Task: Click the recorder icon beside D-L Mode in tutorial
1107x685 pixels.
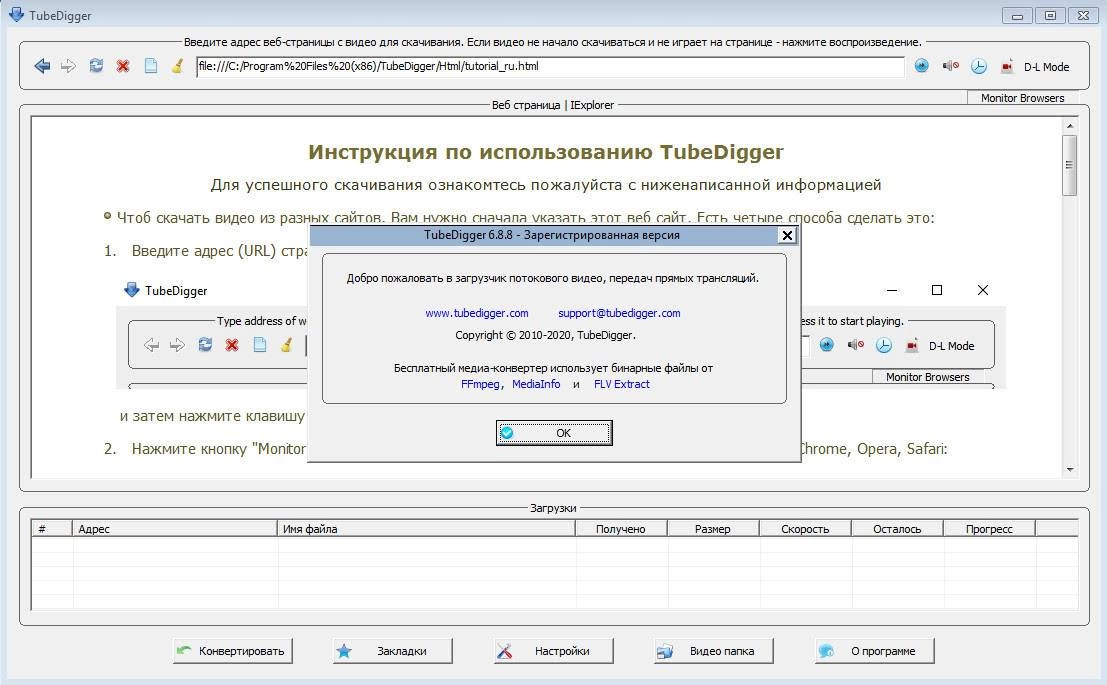Action: click(x=912, y=345)
